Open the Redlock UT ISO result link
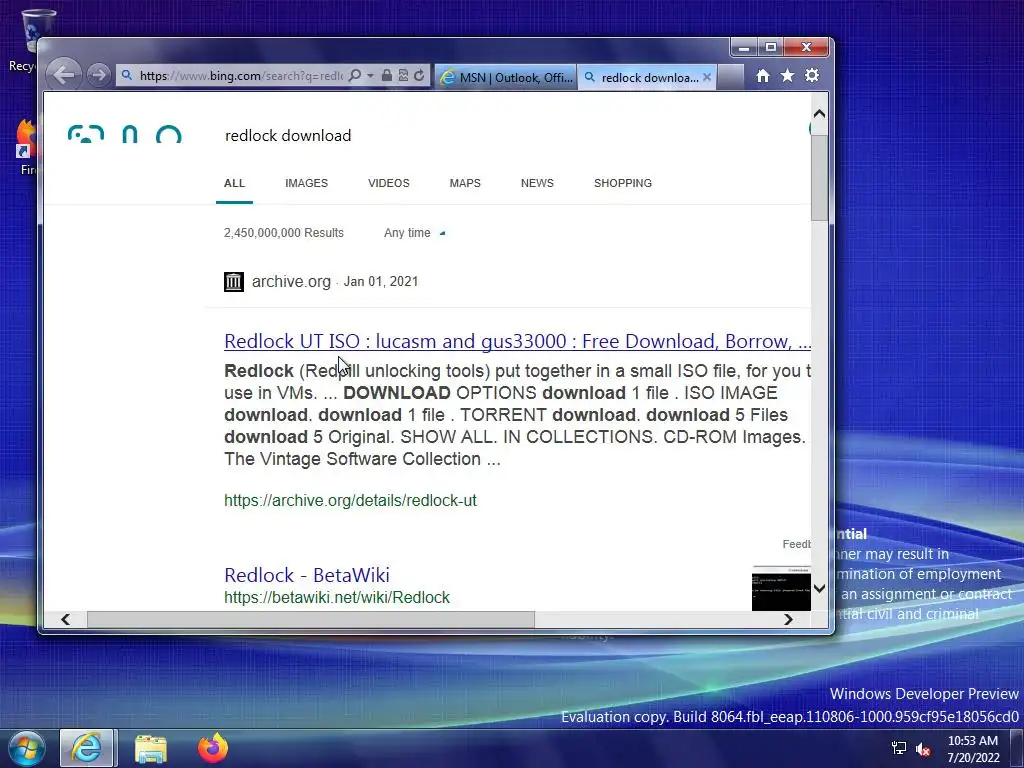Viewport: 1024px width, 768px height. click(x=517, y=341)
